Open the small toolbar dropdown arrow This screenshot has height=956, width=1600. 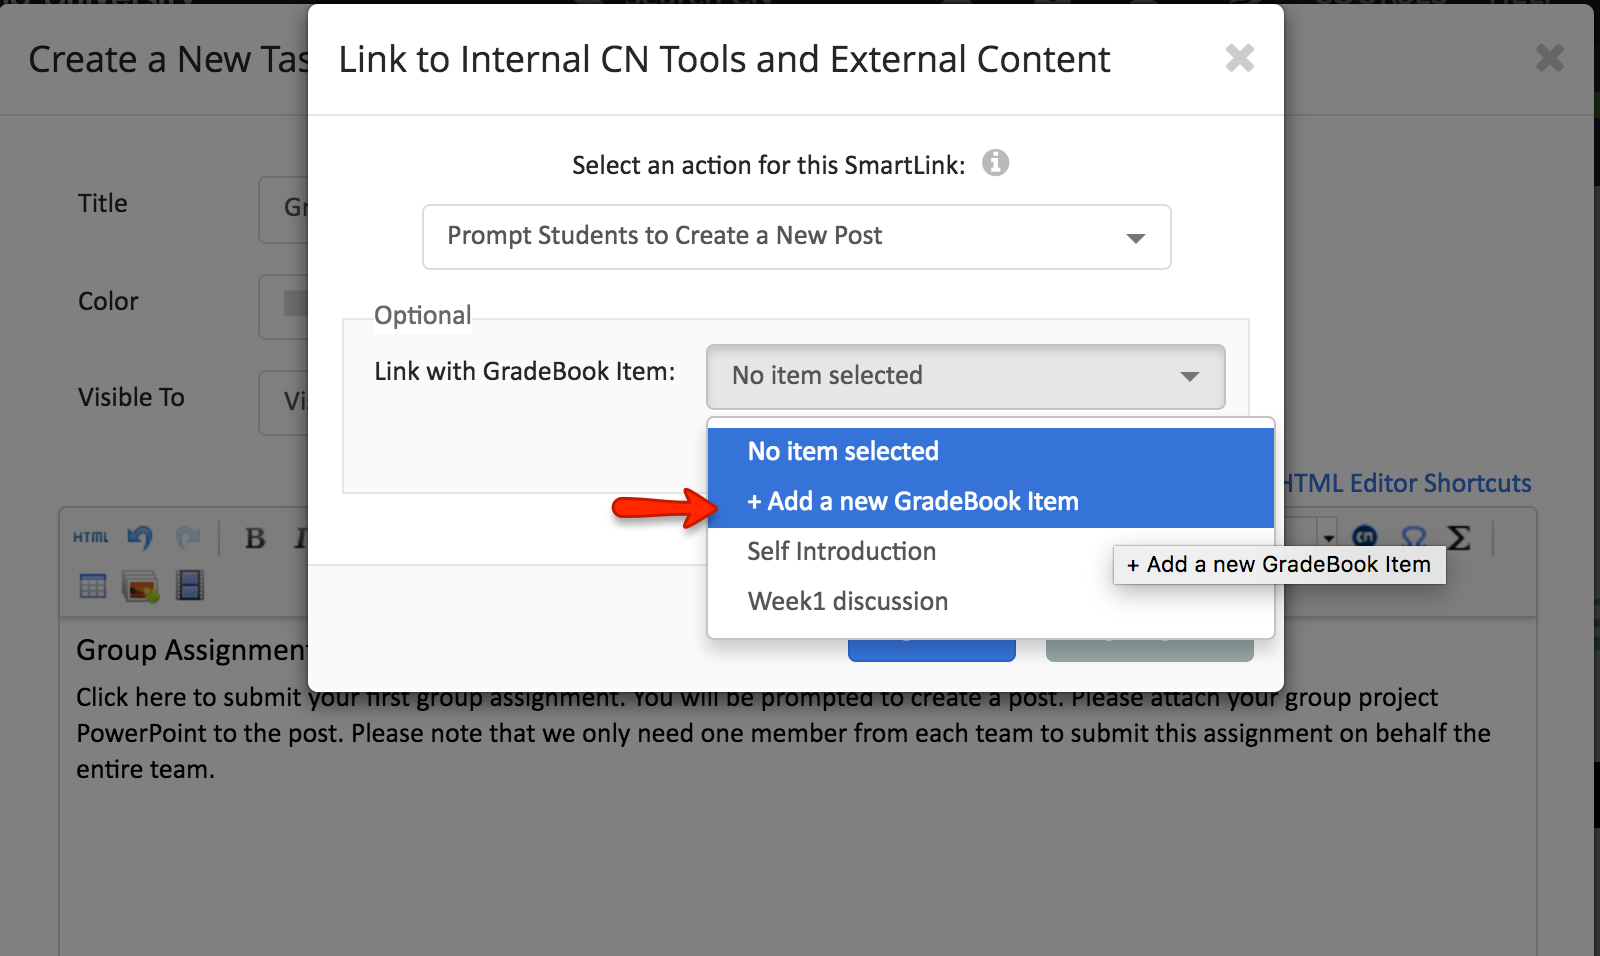(1328, 537)
